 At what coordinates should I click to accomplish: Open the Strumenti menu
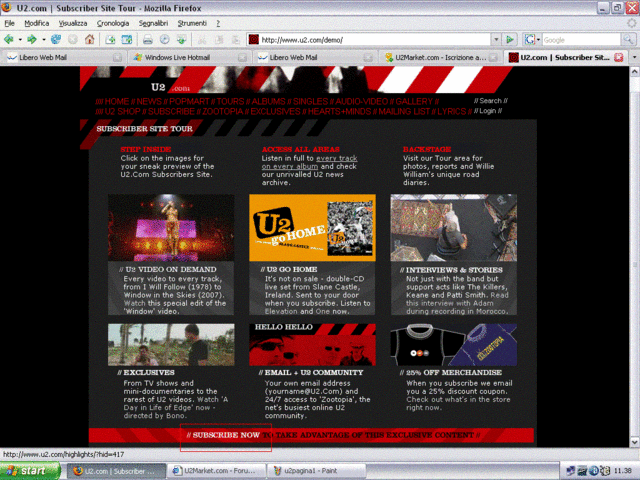[x=192, y=23]
